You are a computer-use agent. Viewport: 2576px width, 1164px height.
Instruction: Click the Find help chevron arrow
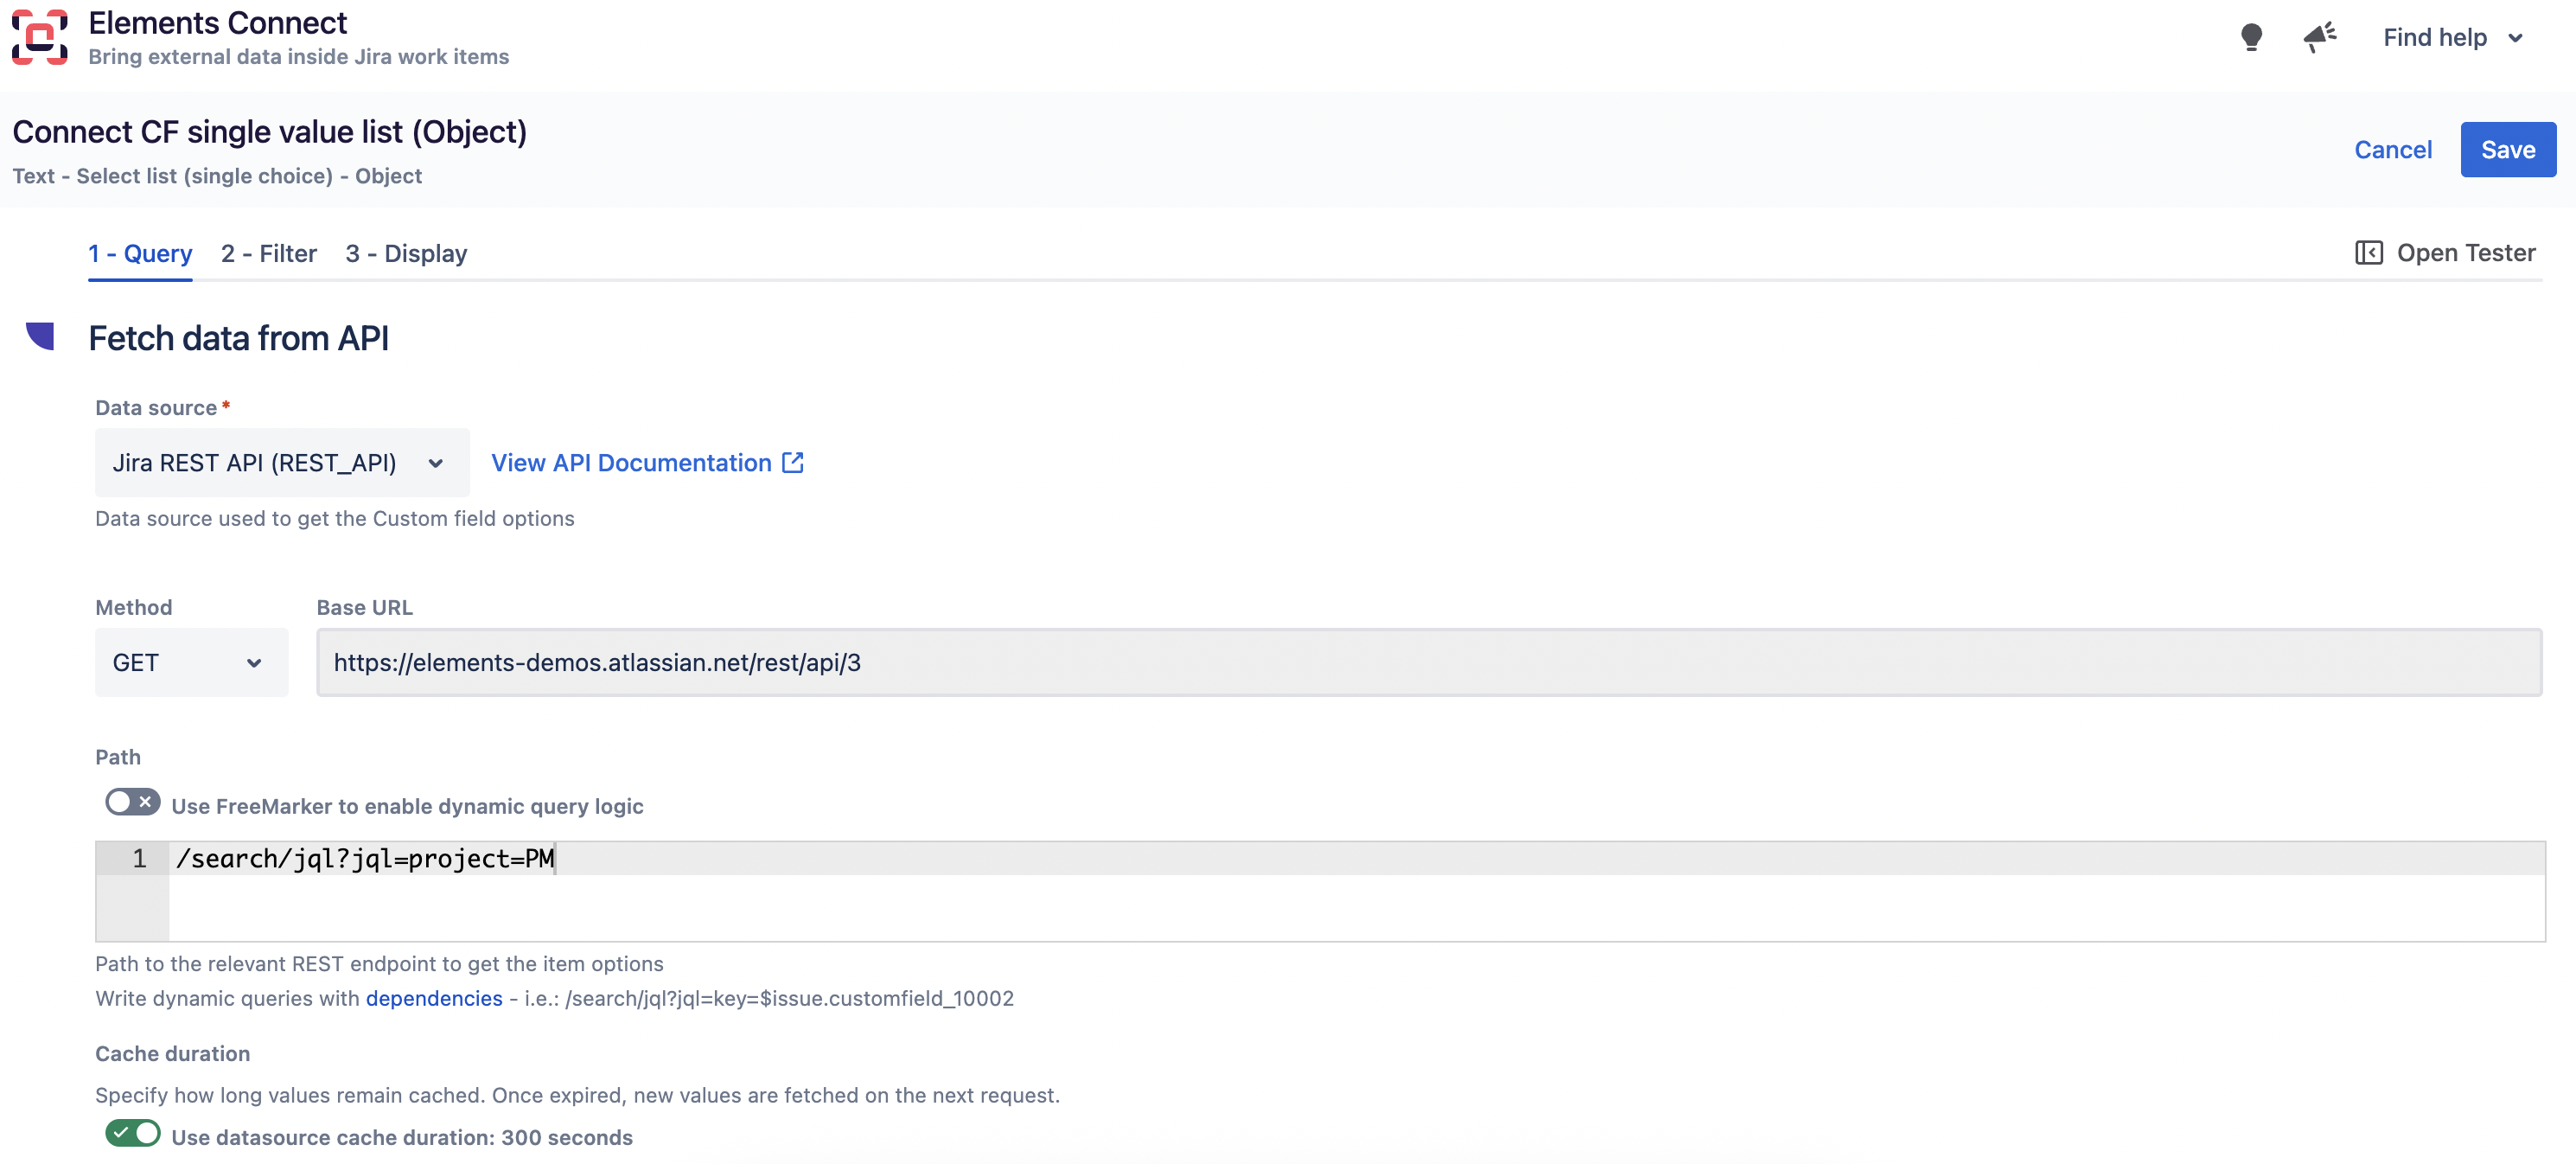point(2514,38)
